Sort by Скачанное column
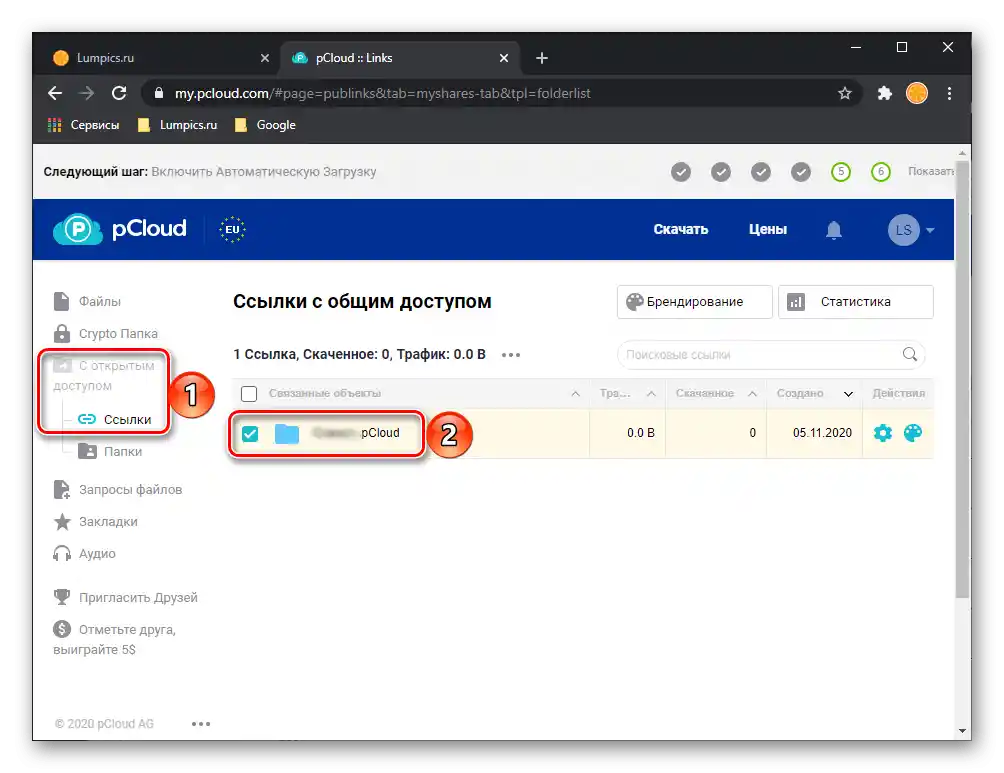The image size is (1004, 773). point(716,393)
